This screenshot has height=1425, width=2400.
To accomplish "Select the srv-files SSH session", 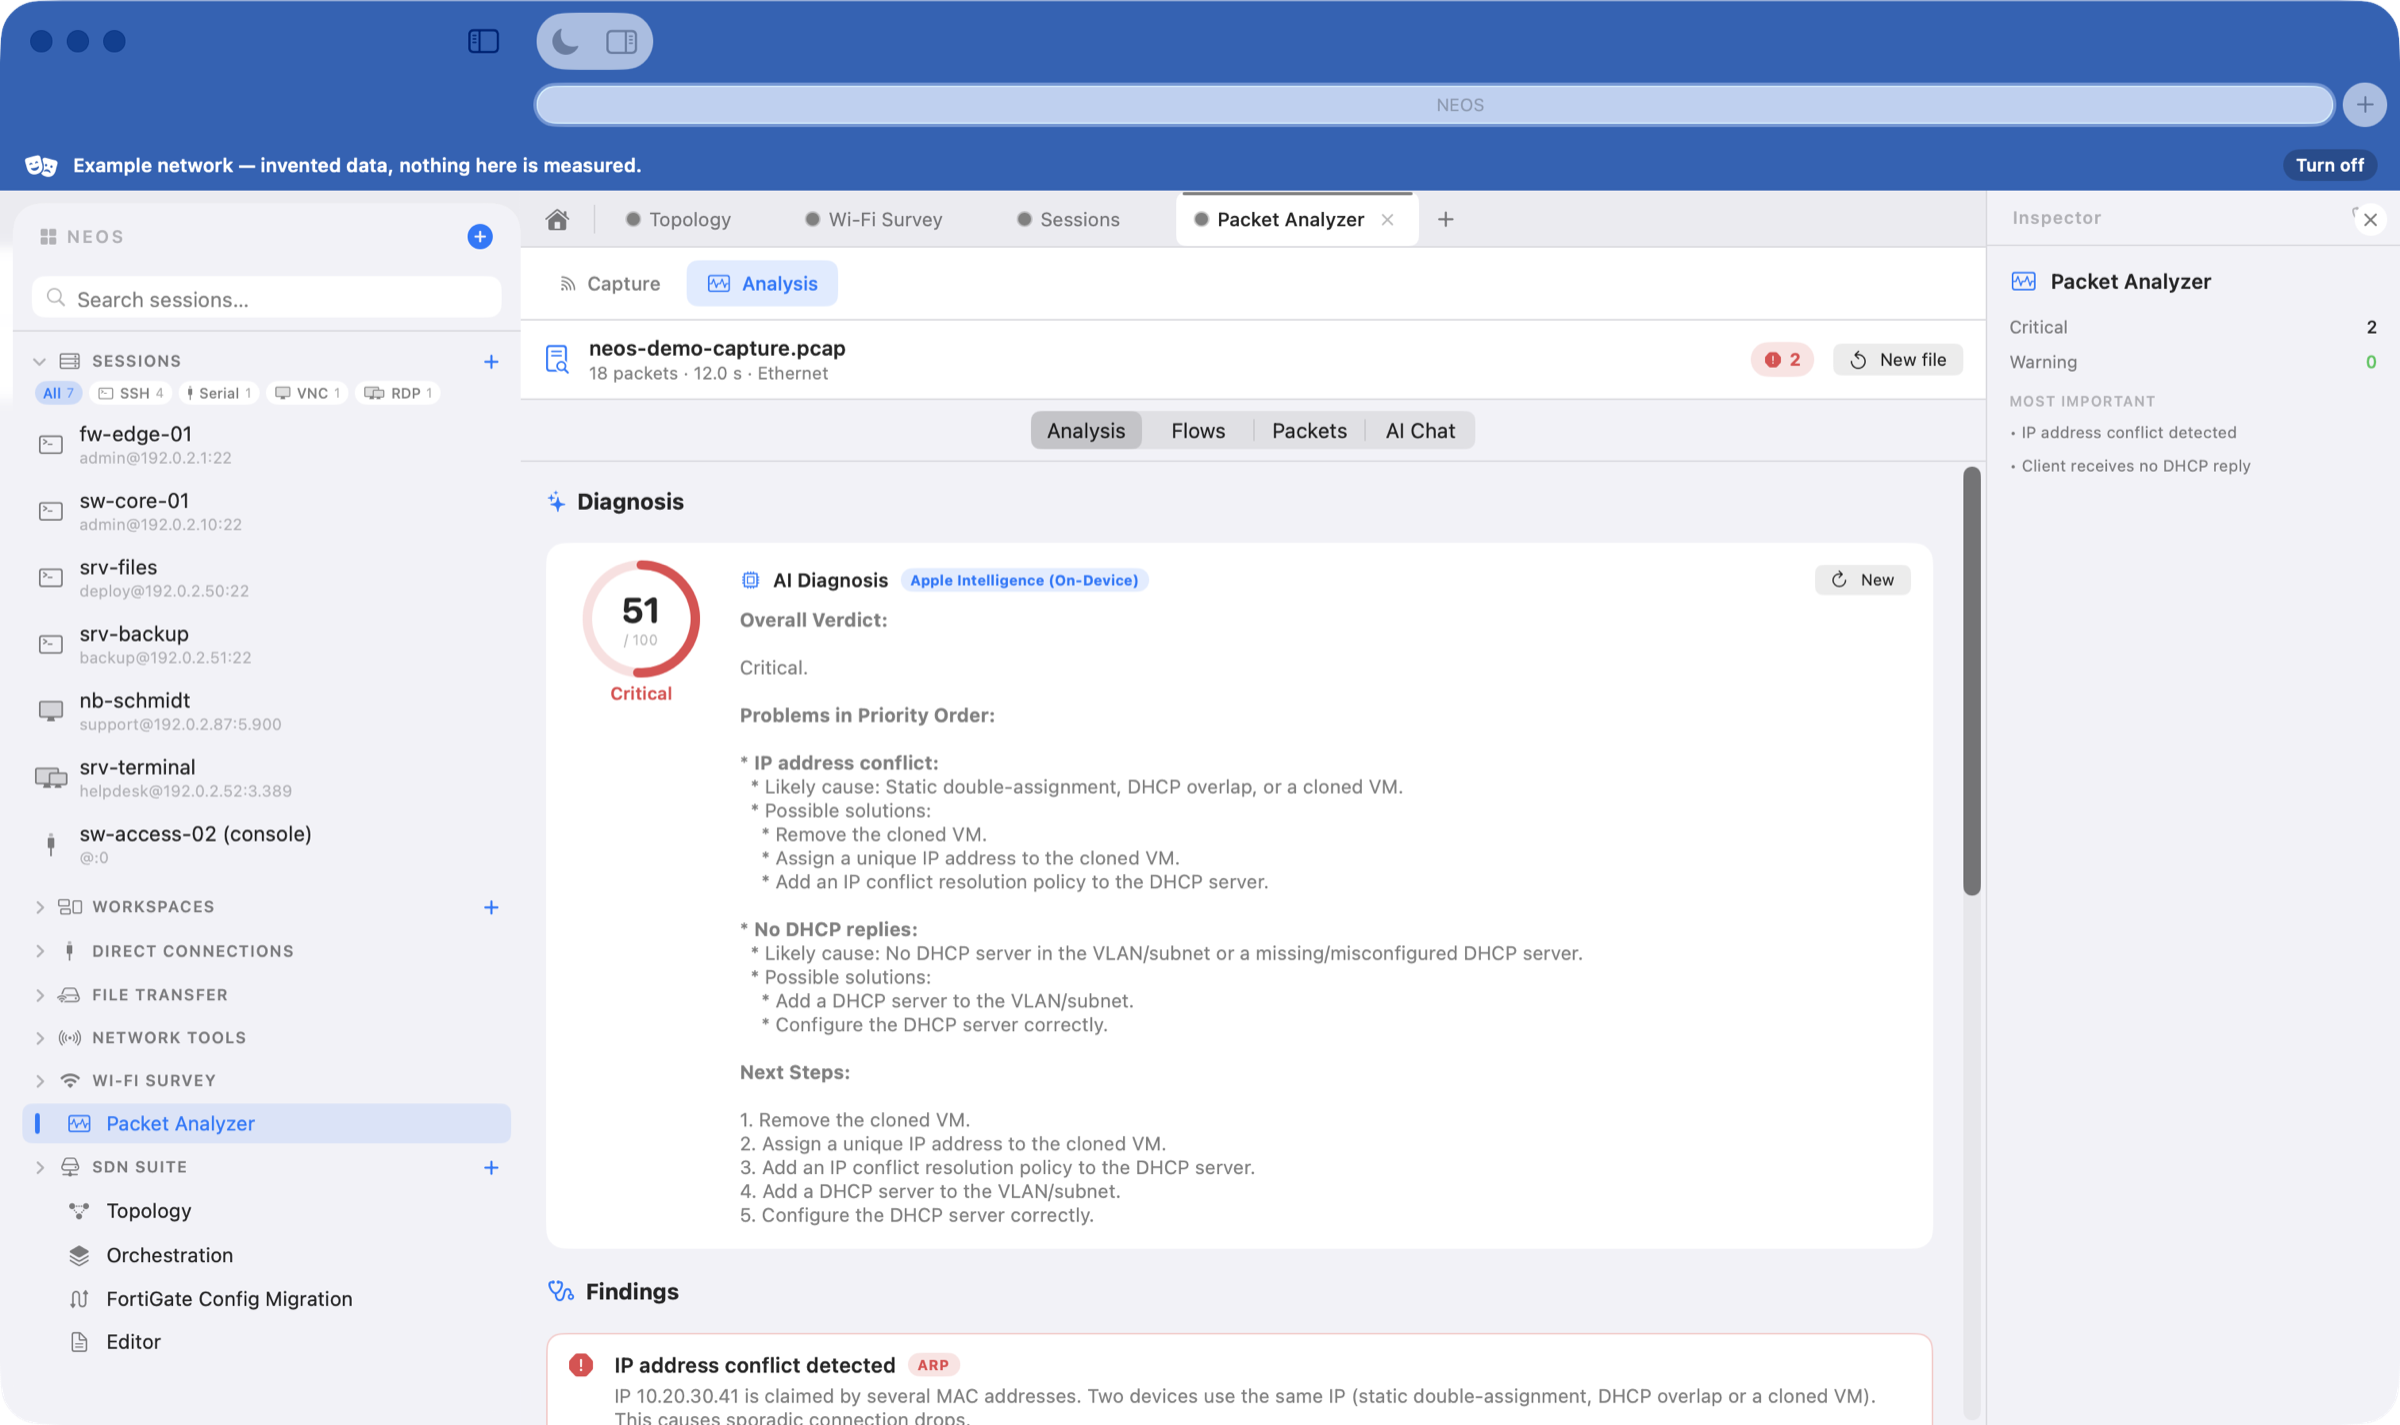I will (x=267, y=578).
